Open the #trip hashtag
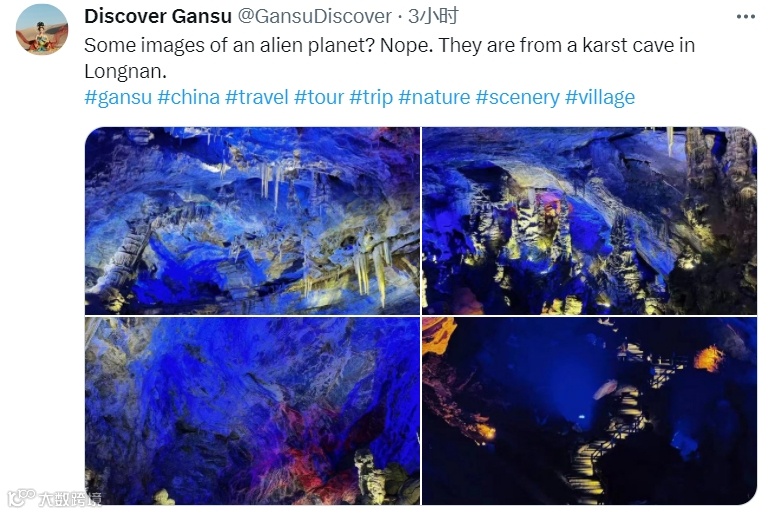Image resolution: width=780 pixels, height=514 pixels. (x=371, y=97)
